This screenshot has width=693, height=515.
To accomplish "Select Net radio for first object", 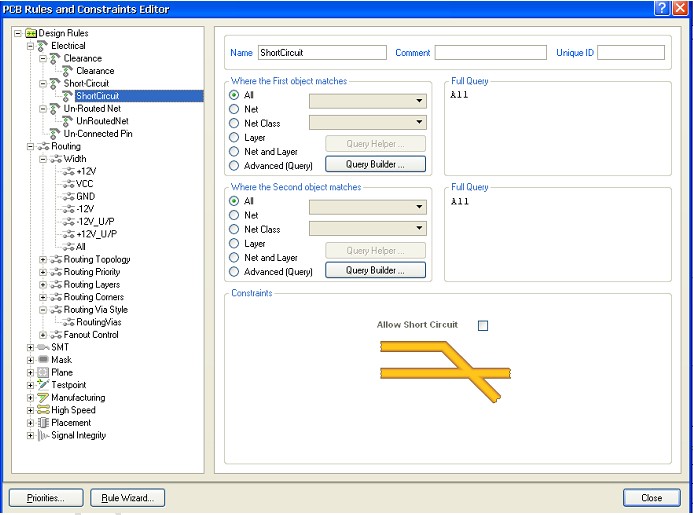I will point(235,109).
